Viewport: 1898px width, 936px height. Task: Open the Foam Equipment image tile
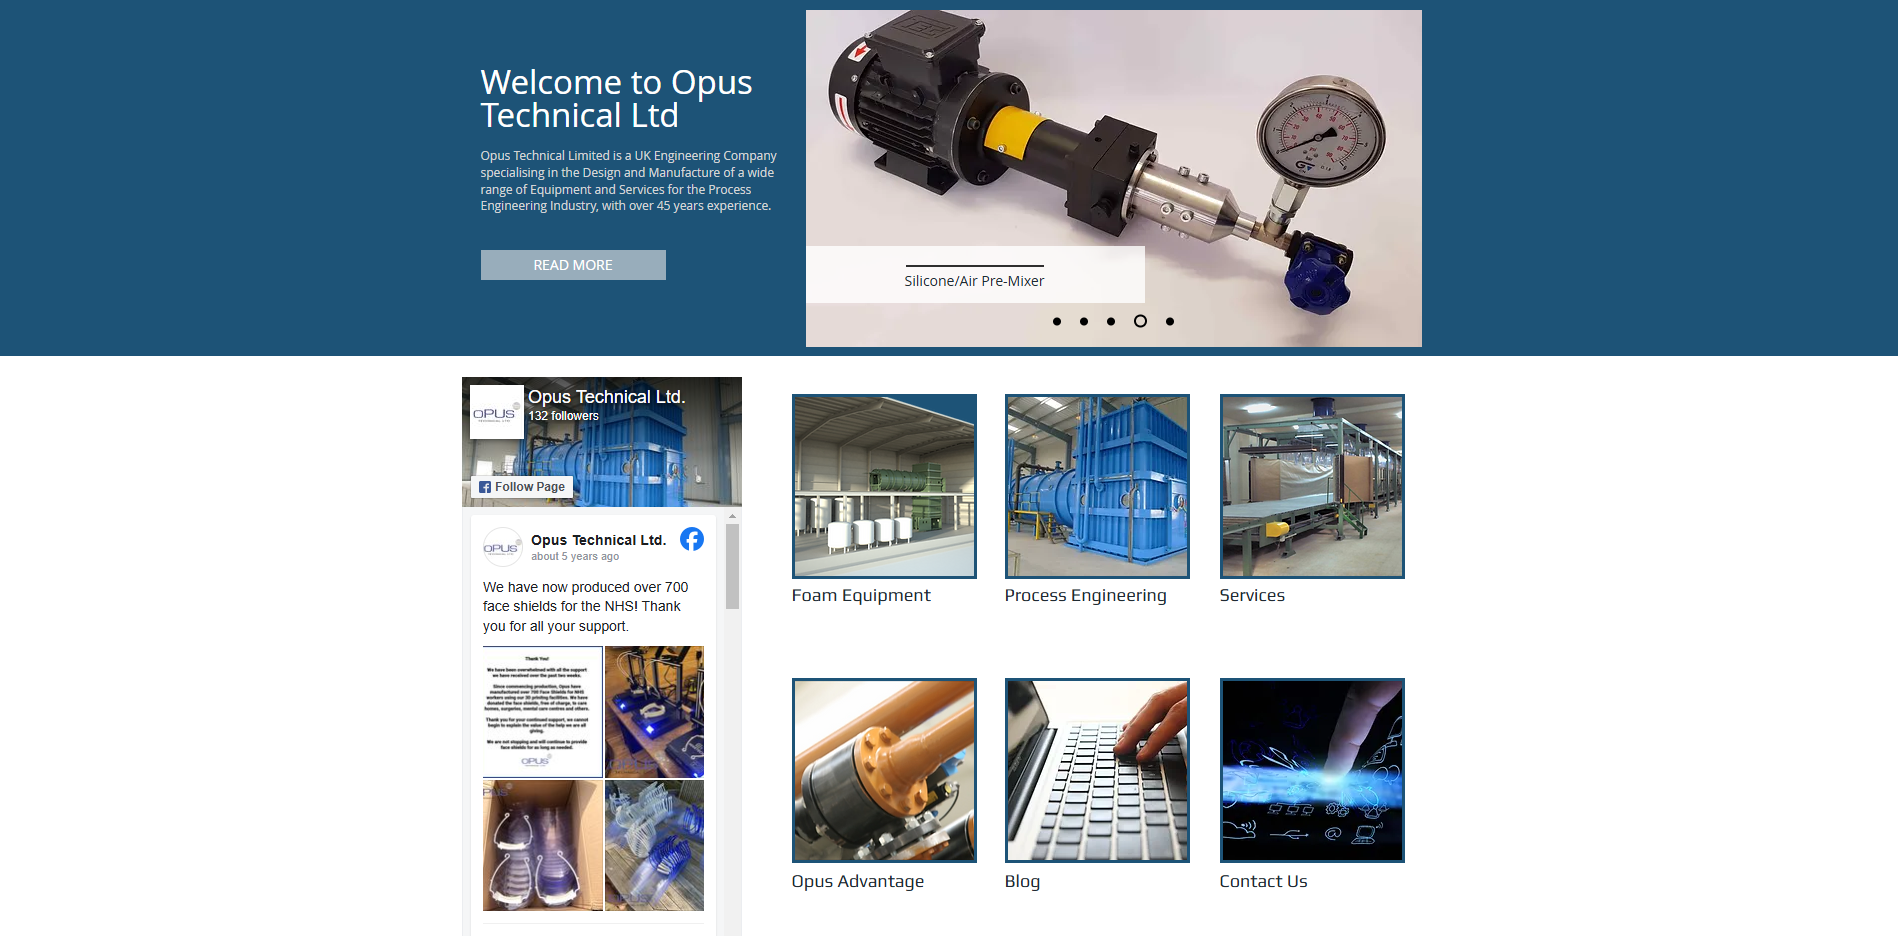(x=884, y=486)
